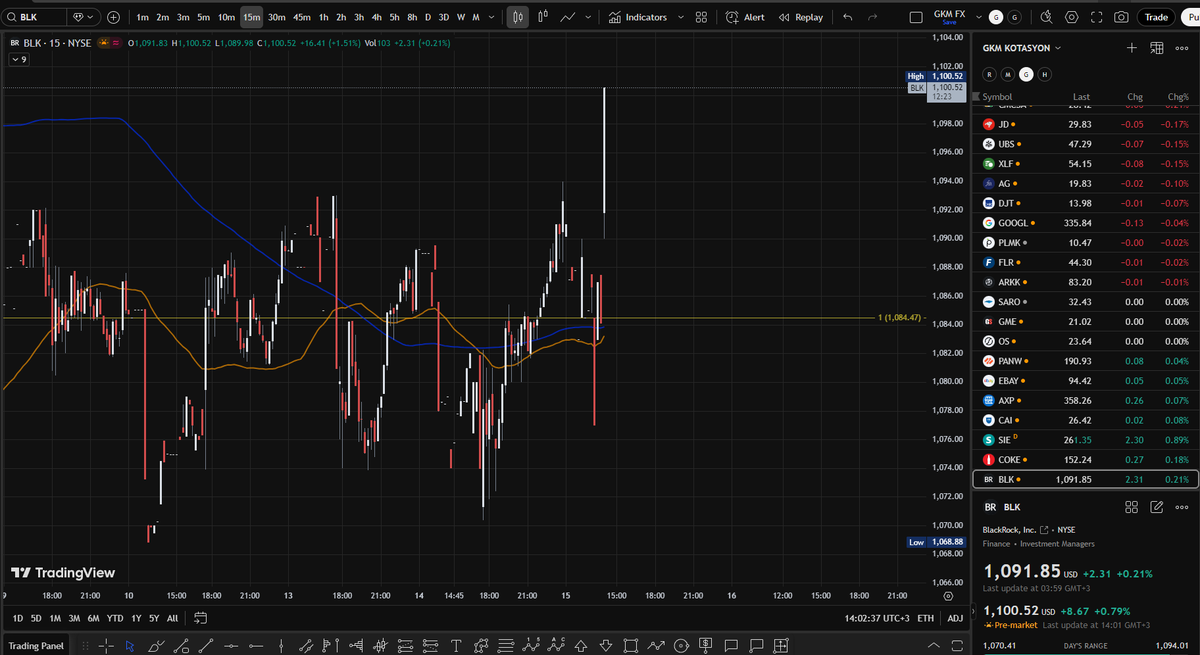Open the go-to-date calendar icon
This screenshot has width=1200, height=655.
click(x=200, y=618)
